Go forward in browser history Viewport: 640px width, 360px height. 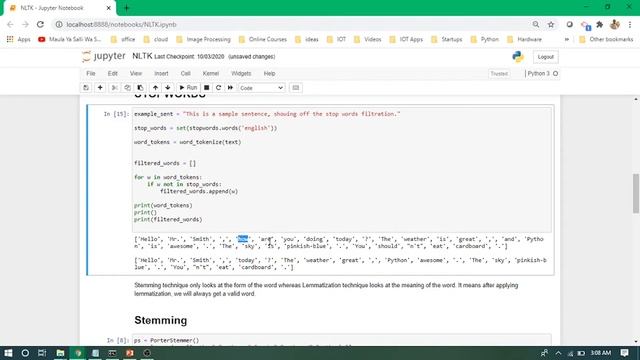pyautogui.click(x=25, y=24)
